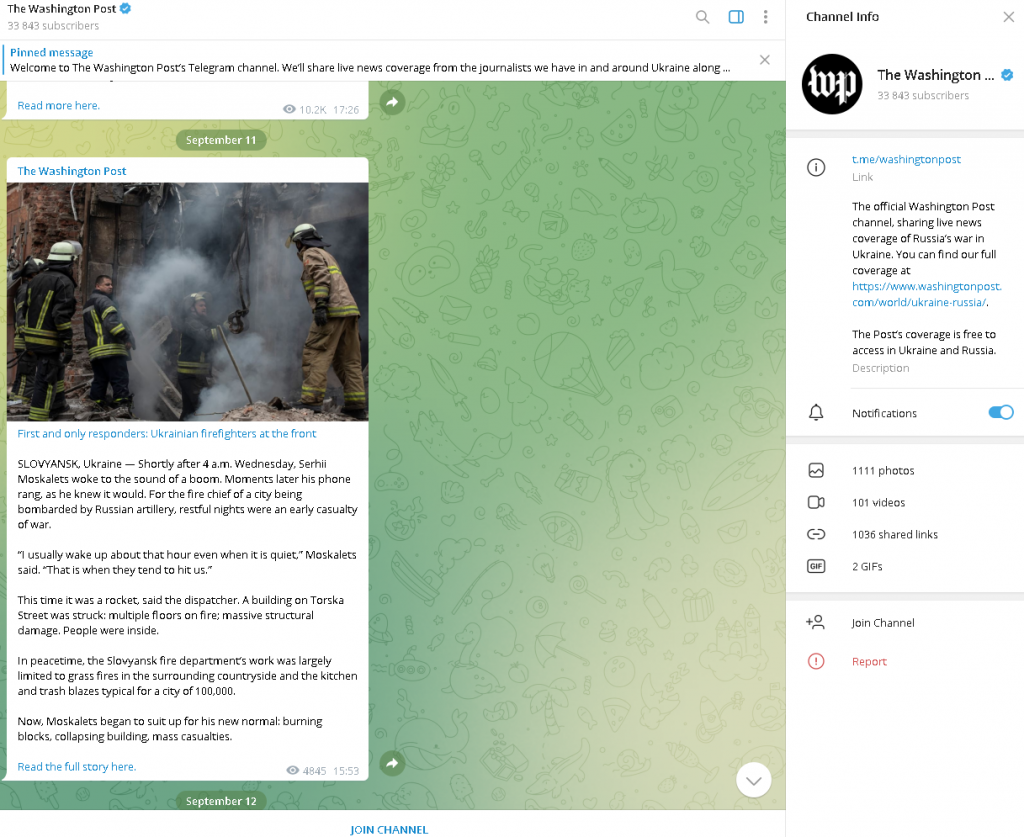Forward the top message using its share icon
This screenshot has width=1024, height=837.
click(392, 101)
